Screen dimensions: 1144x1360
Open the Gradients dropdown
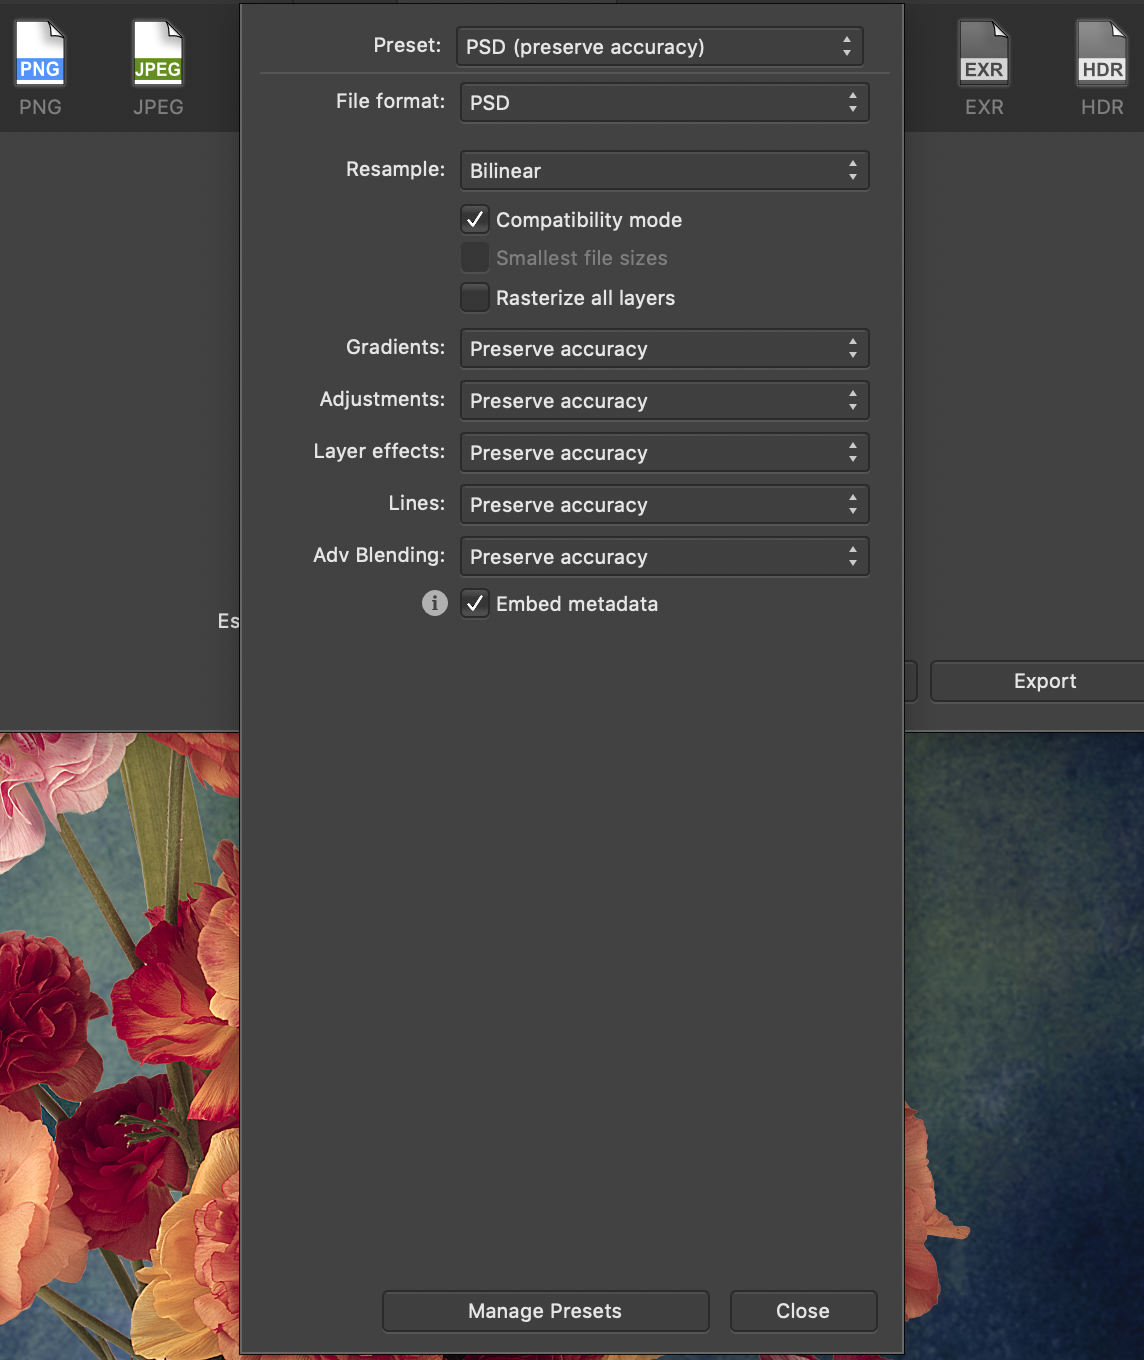point(665,349)
